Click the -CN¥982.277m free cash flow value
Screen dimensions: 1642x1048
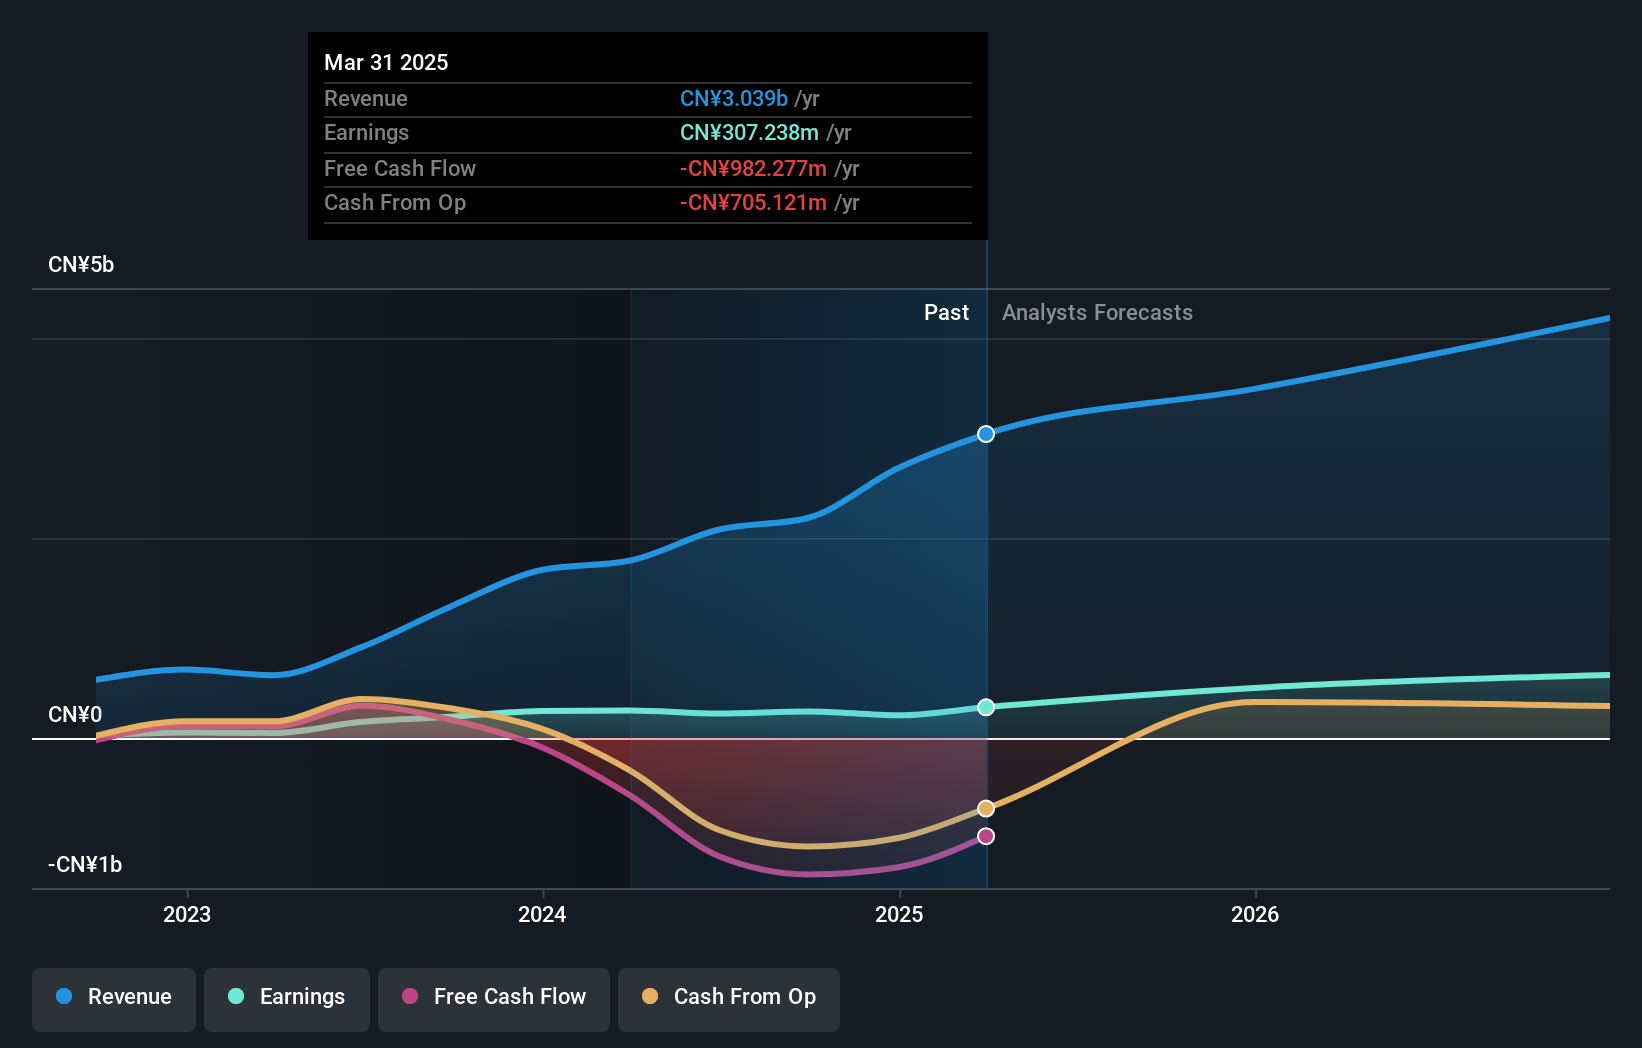pyautogui.click(x=753, y=169)
